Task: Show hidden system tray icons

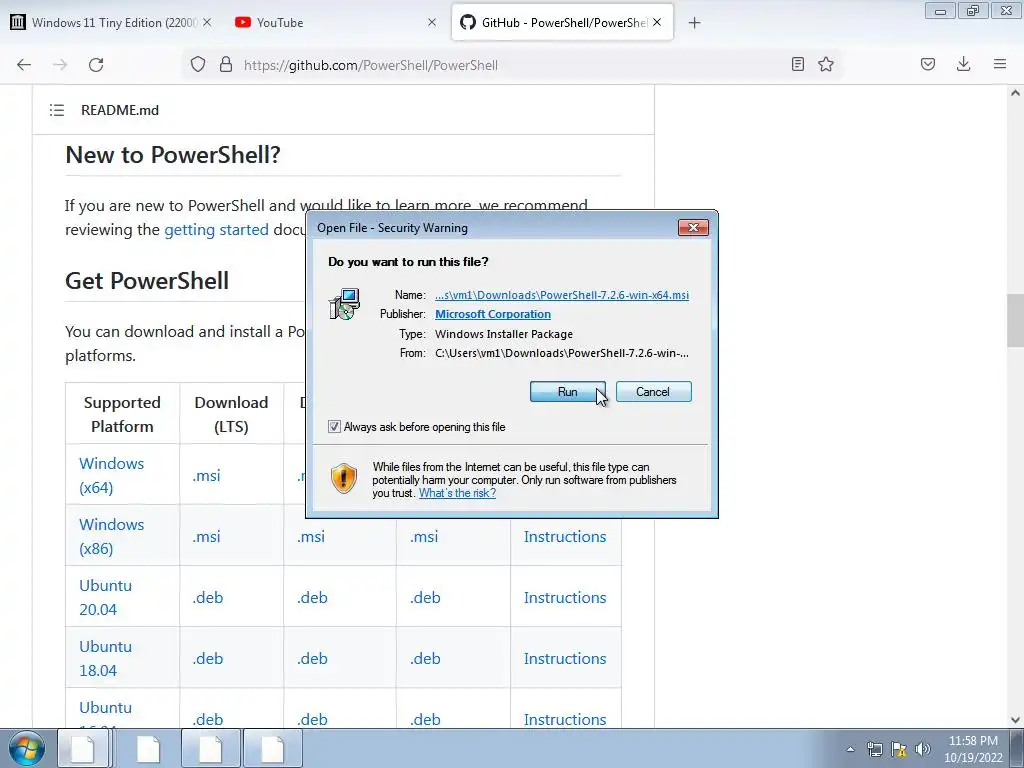Action: pos(850,749)
